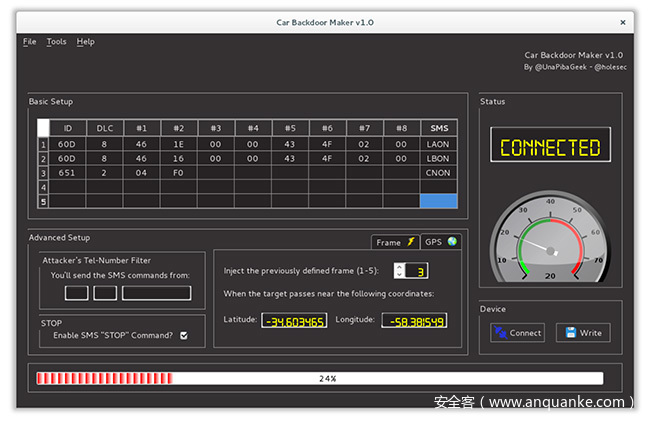Select the highlighted SMS cell in row 5

click(438, 201)
